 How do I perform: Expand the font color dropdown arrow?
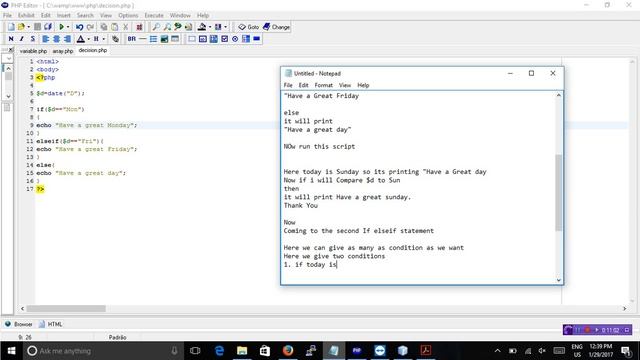click(x=88, y=39)
